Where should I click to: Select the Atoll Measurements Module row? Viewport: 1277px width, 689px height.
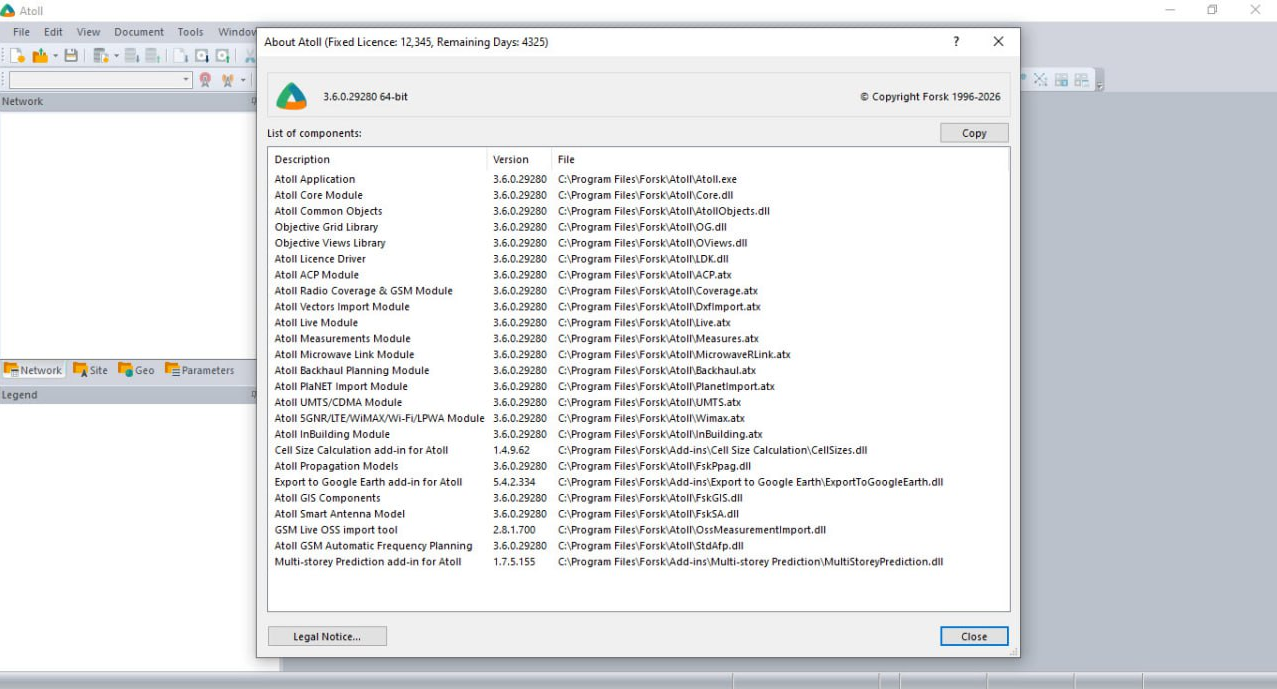638,339
